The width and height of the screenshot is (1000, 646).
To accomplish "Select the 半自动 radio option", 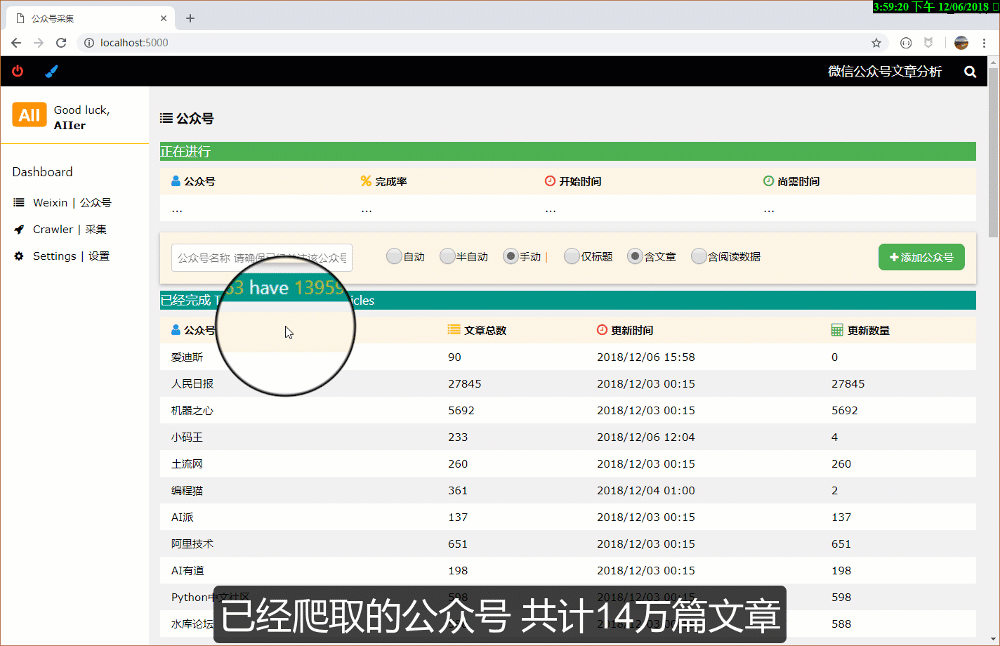I will pyautogui.click(x=447, y=256).
